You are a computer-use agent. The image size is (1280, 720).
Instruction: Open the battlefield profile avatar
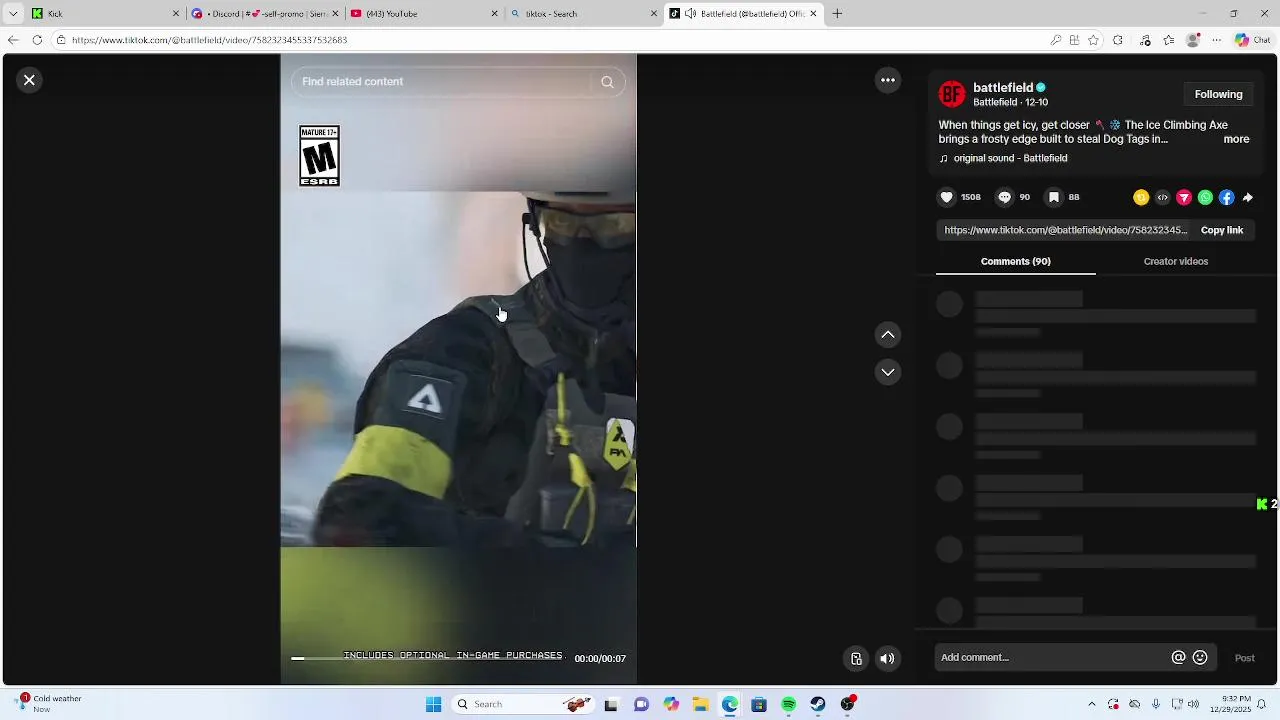(952, 94)
